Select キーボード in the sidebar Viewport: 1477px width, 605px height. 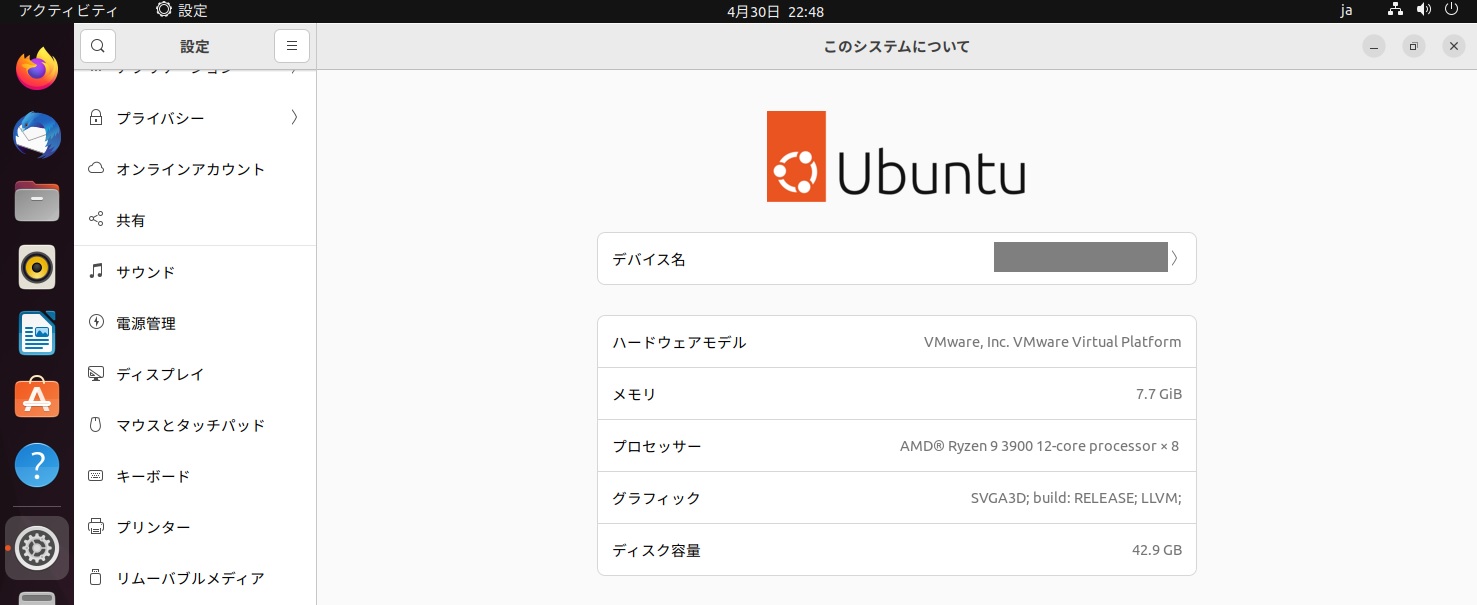click(195, 476)
